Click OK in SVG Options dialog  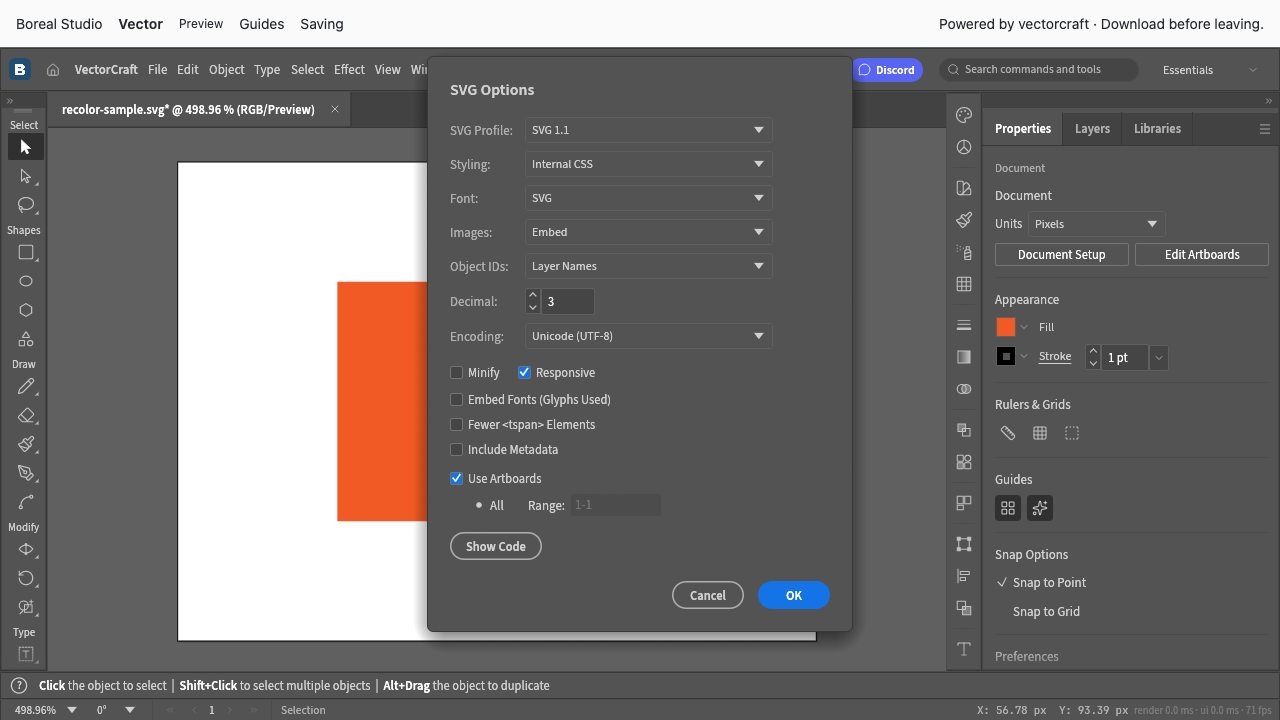click(x=794, y=595)
